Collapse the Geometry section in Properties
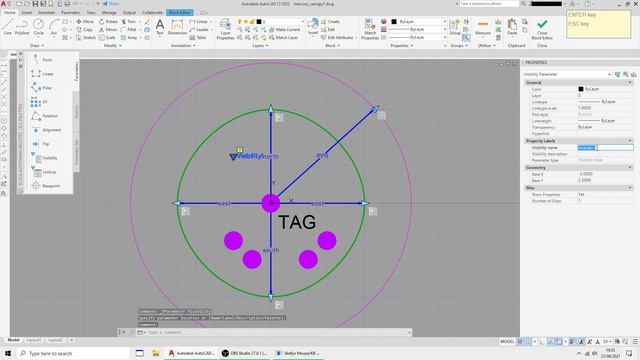This screenshot has width=640, height=360. coord(630,167)
